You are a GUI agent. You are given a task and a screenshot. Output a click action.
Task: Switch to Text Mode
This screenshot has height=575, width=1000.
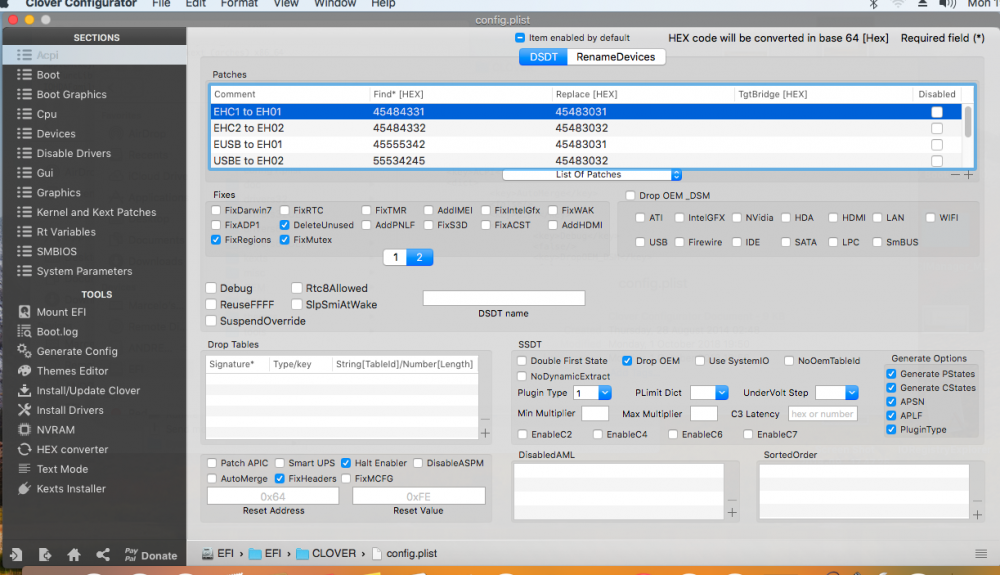[x=62, y=469]
